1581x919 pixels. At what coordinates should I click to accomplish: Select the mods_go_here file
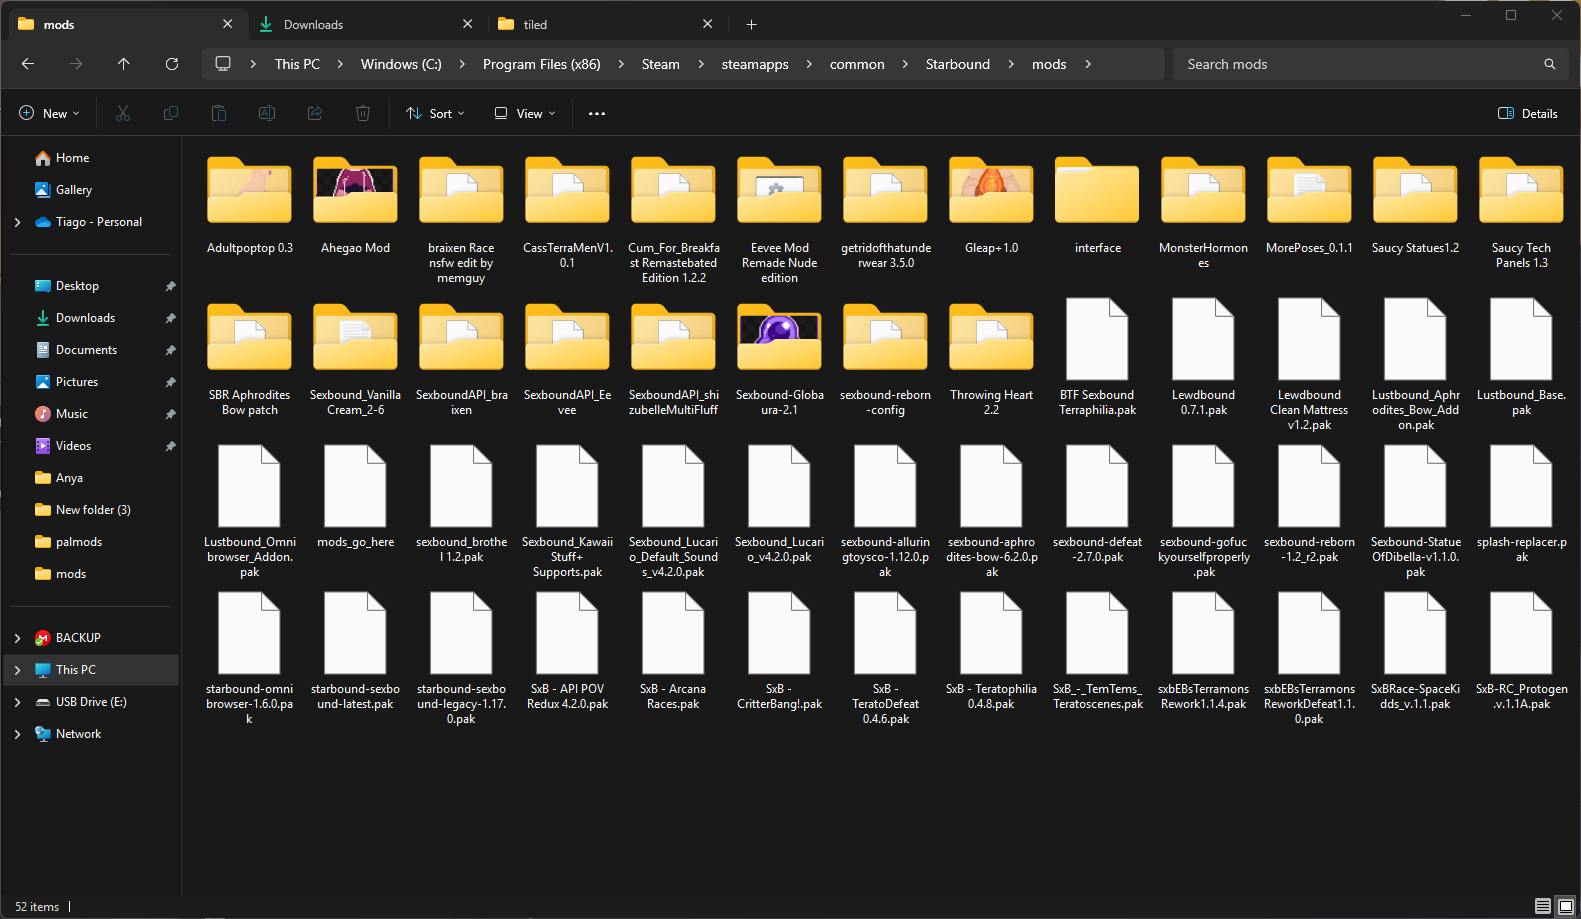coord(355,499)
